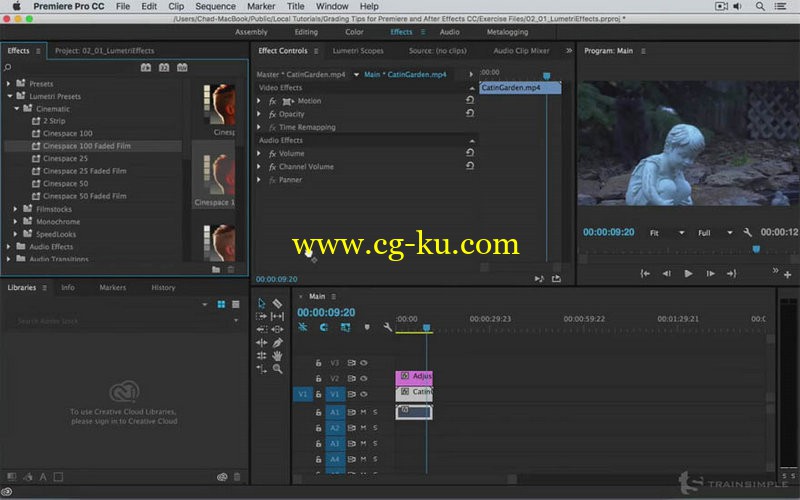
Task: Click the timeline wrench settings icon
Action: point(387,327)
